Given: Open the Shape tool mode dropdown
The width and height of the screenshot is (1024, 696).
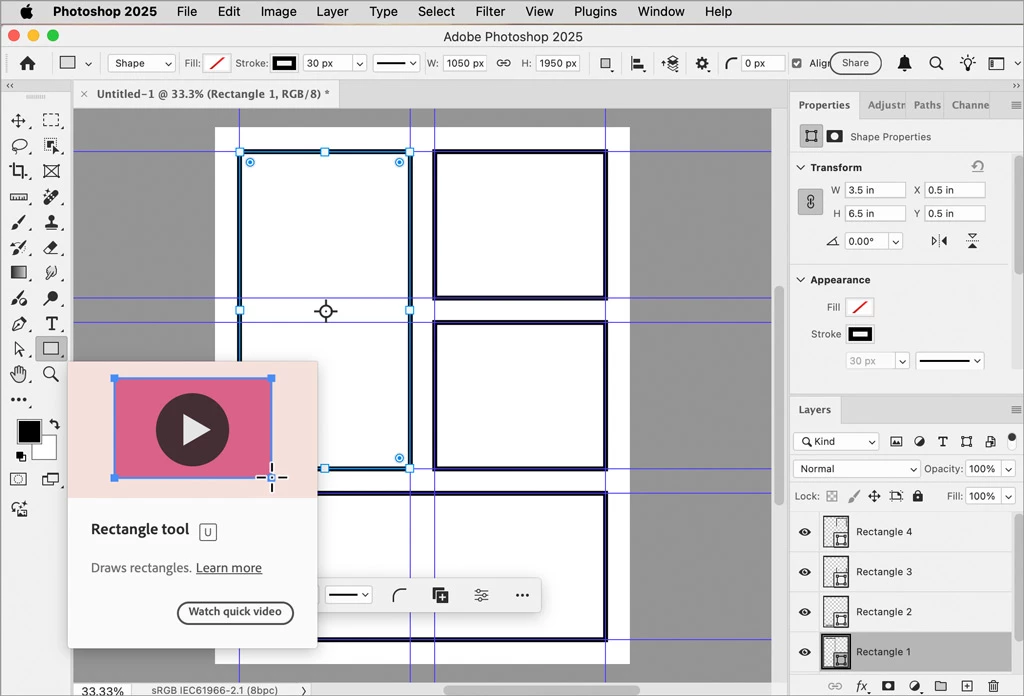Looking at the screenshot, I should [142, 63].
